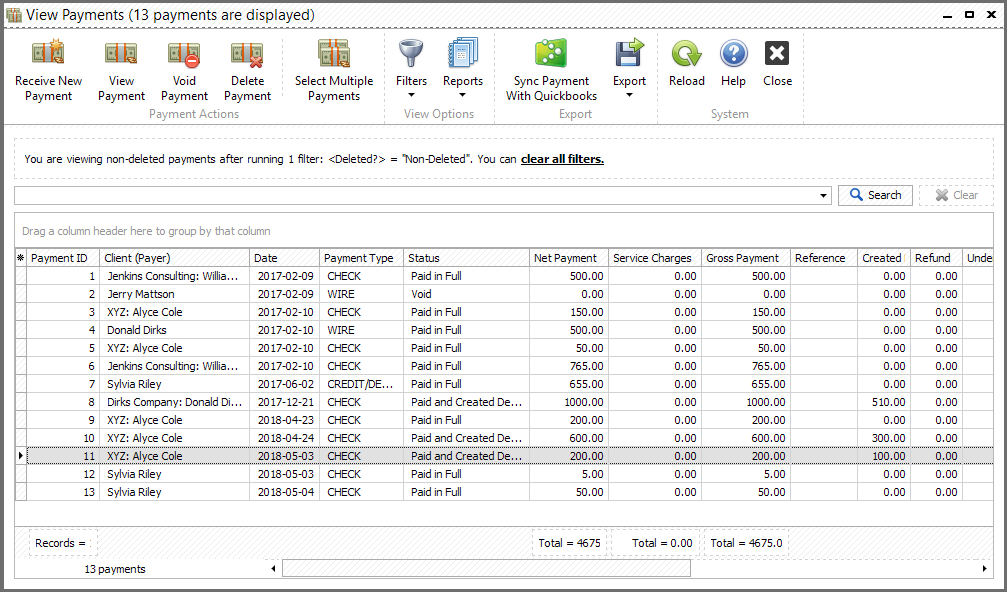This screenshot has width=1007, height=592.
Task: Click the 'CREDIT/DE...' payment type cell
Action: tap(360, 384)
